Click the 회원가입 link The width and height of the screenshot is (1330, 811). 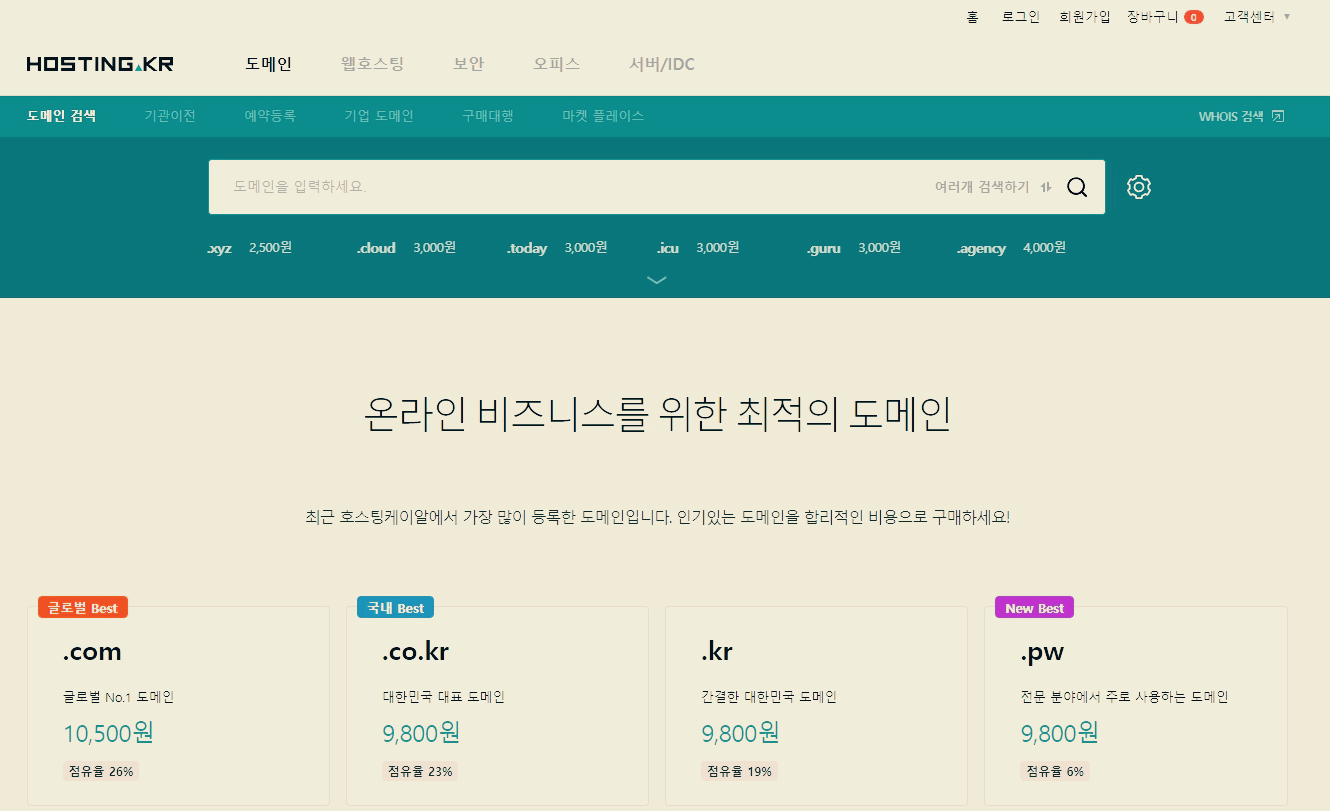click(x=1085, y=16)
